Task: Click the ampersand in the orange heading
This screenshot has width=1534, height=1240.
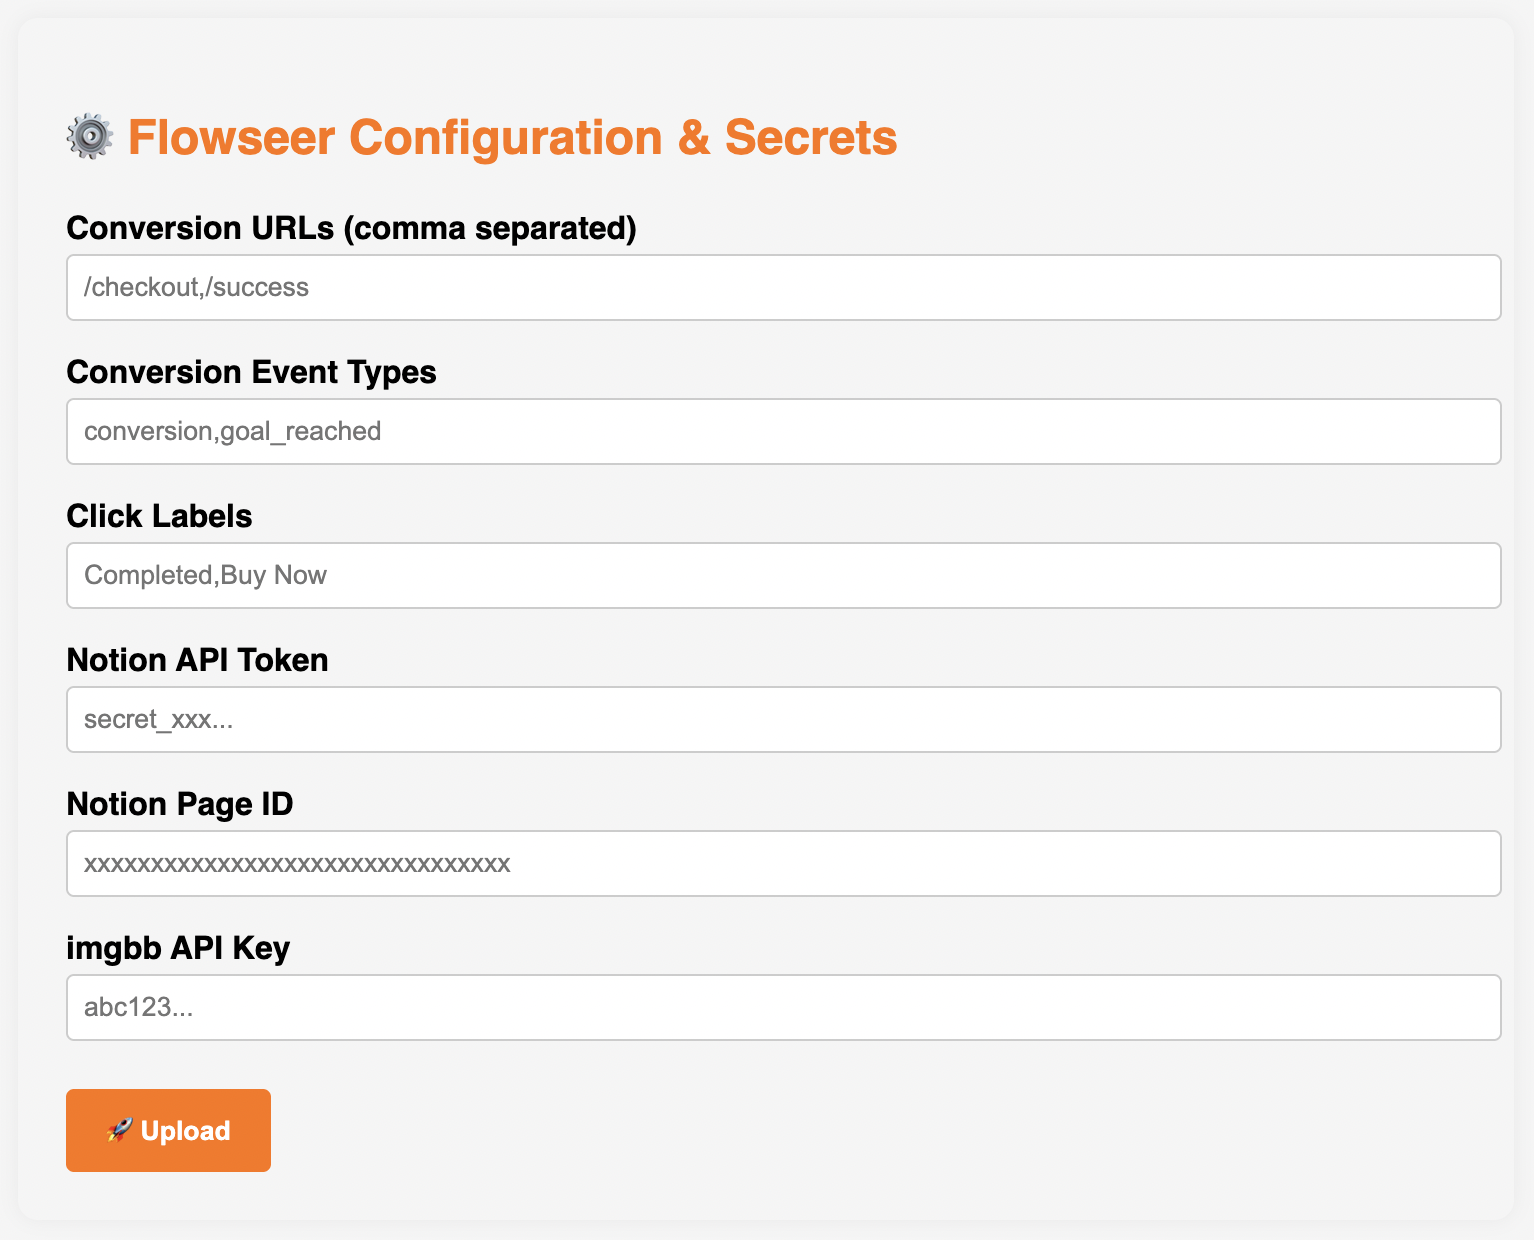Action: pos(694,137)
